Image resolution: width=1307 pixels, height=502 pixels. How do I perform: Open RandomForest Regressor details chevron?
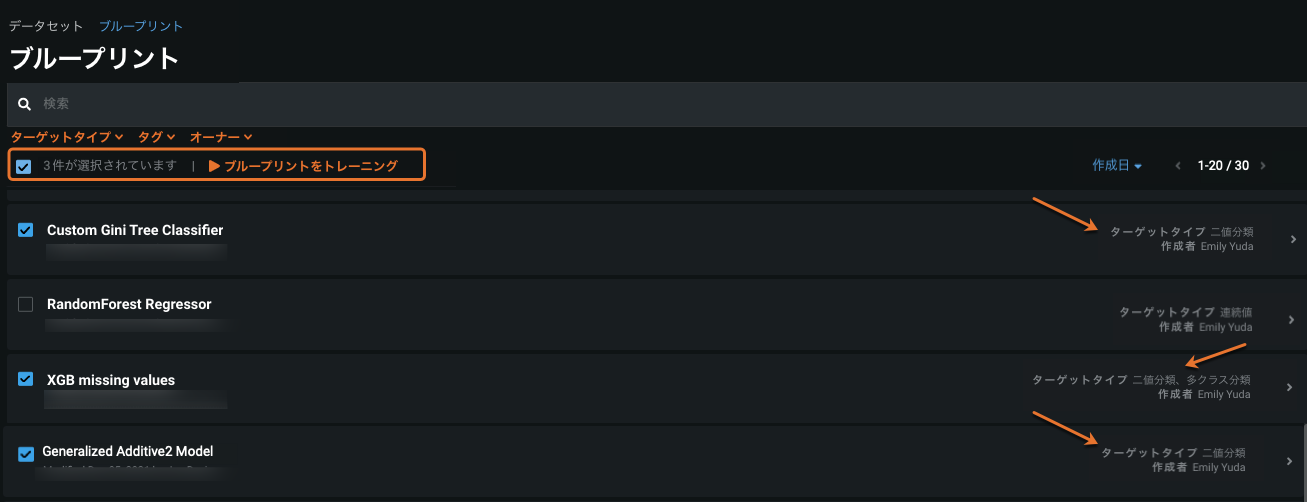coord(1289,321)
